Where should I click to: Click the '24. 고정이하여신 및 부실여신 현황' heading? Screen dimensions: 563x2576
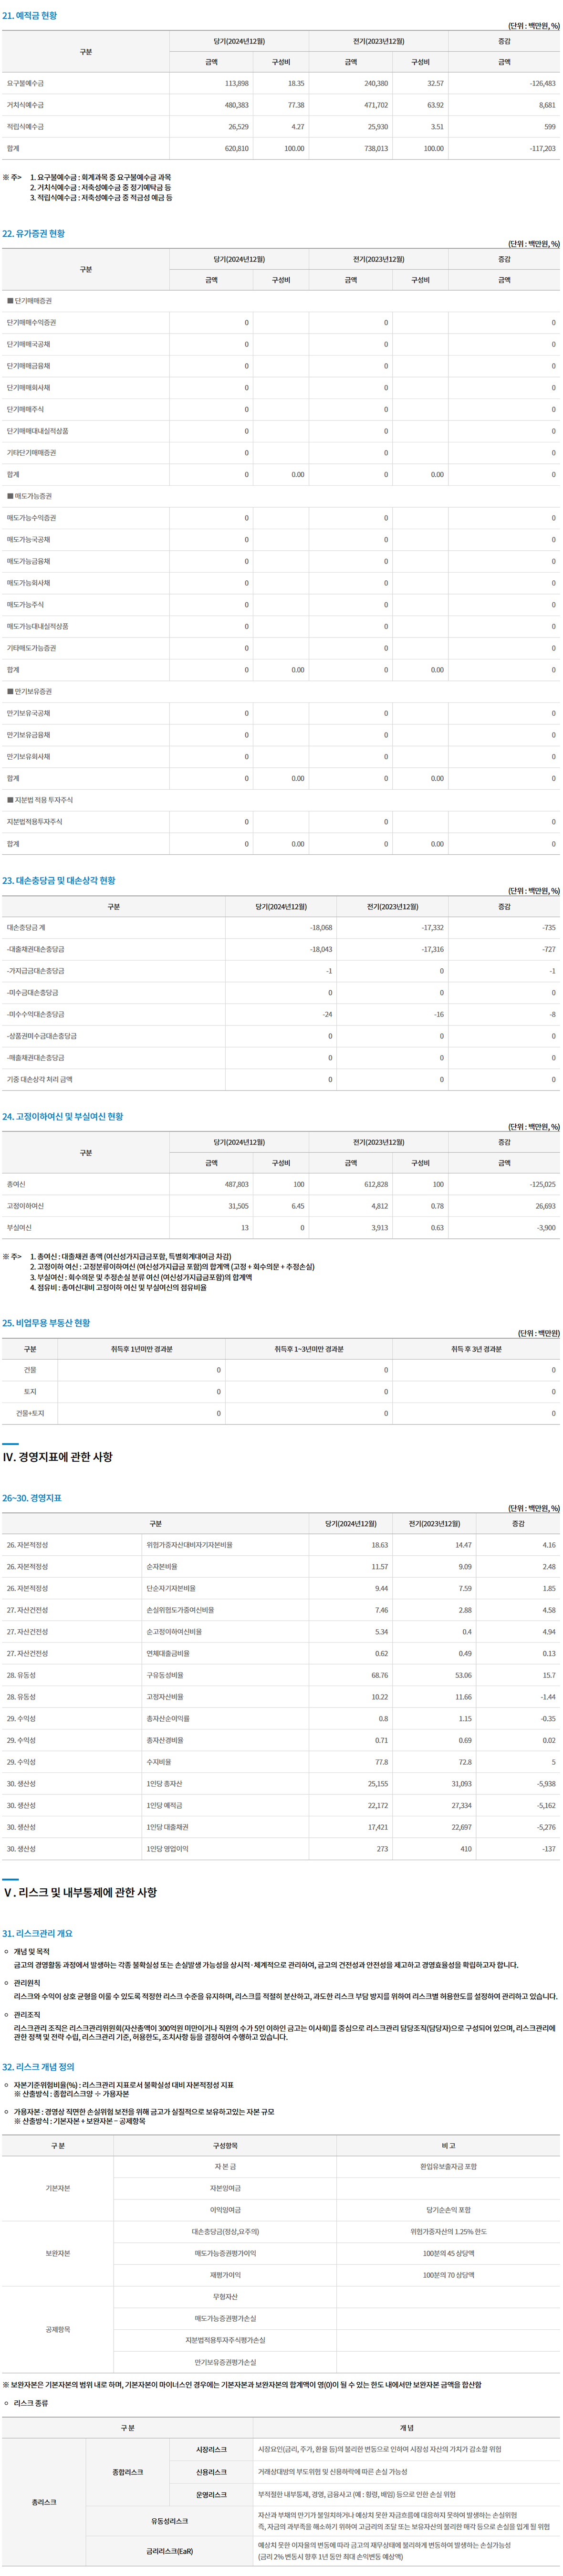tap(63, 1117)
